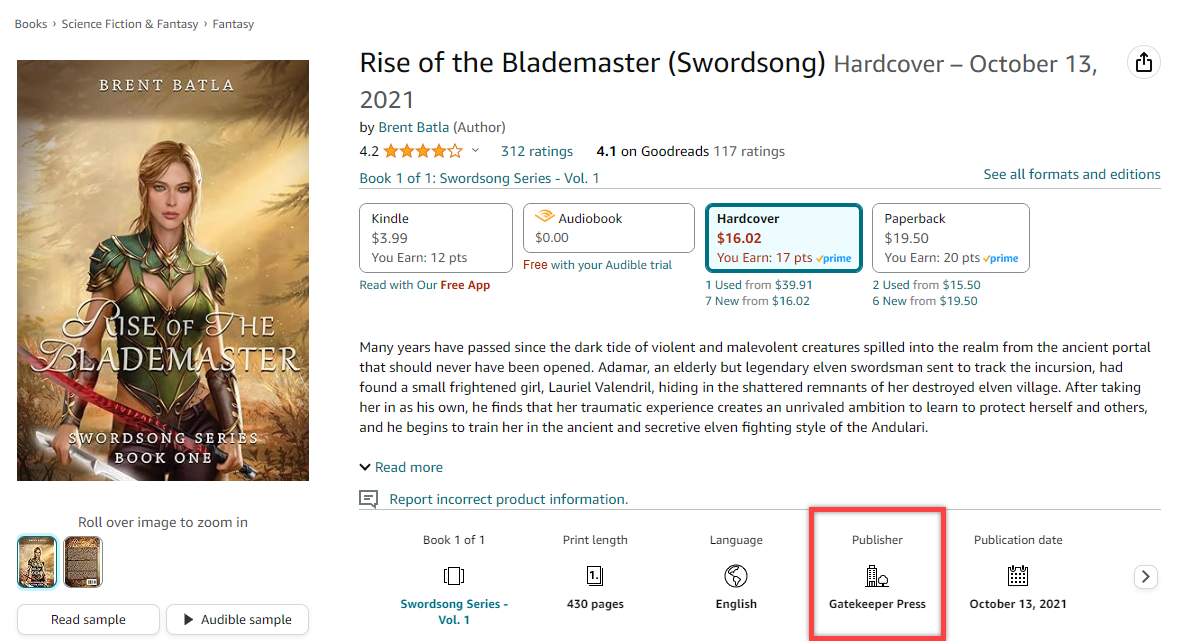
Task: Click the print length page icon
Action: (x=595, y=575)
